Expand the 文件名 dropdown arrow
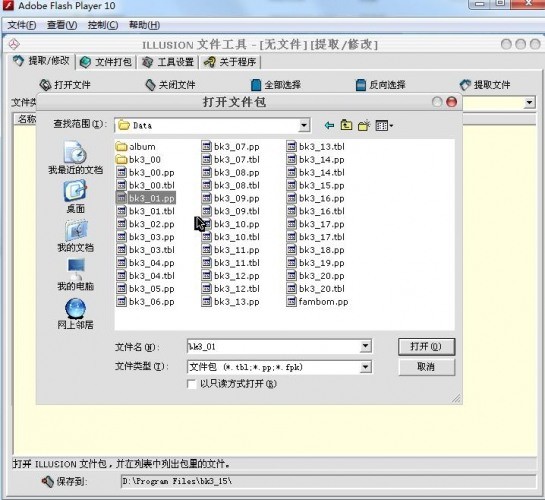Image resolution: width=545 pixels, height=500 pixels. pyautogui.click(x=365, y=346)
